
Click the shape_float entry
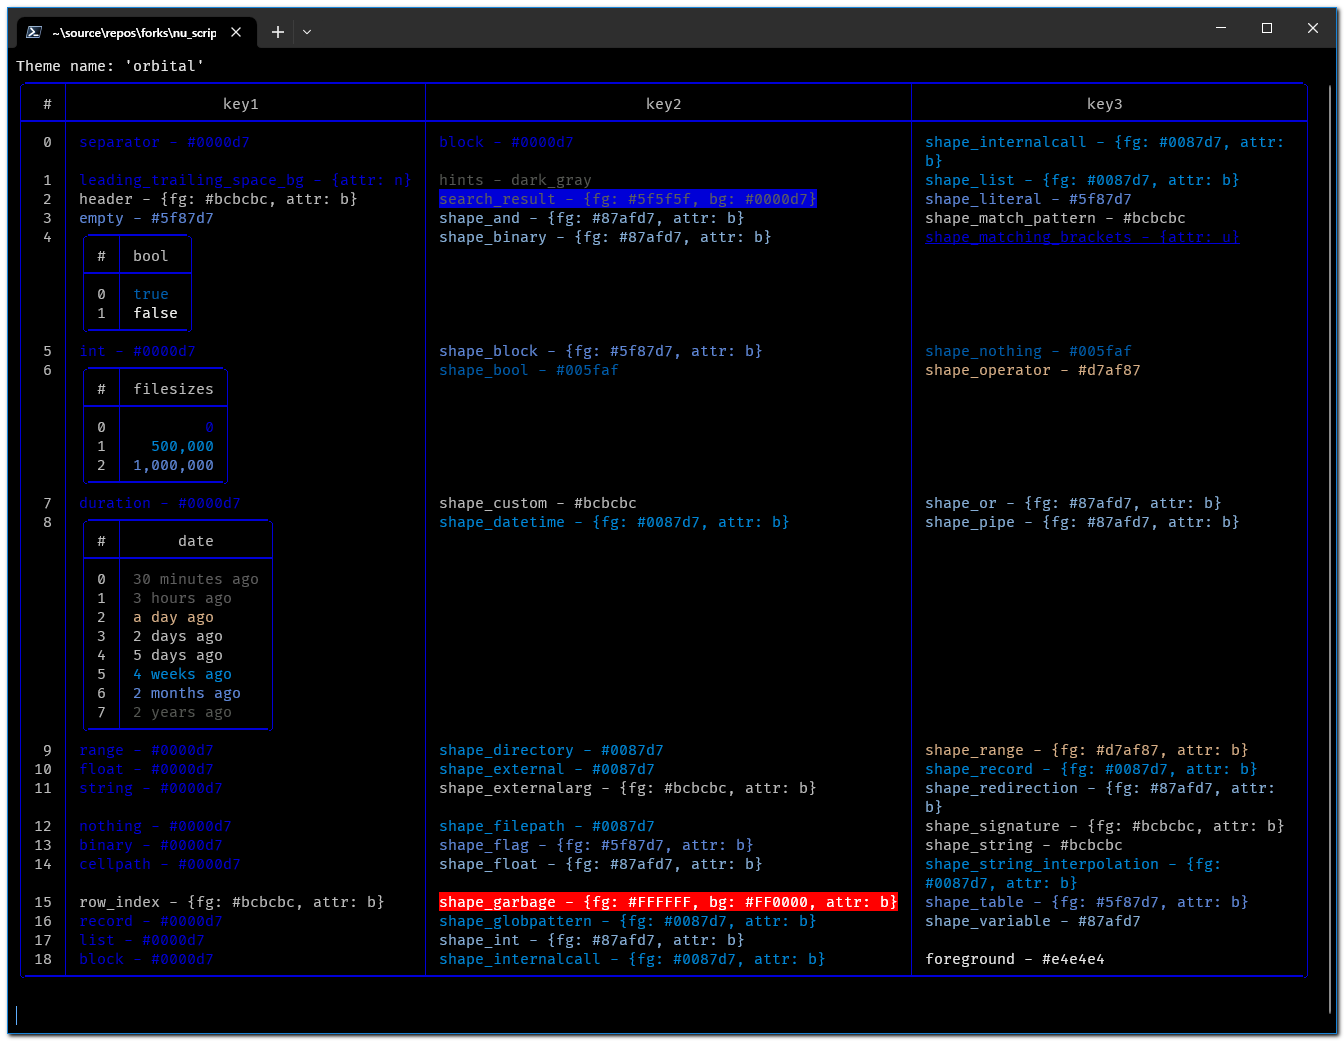click(x=601, y=864)
